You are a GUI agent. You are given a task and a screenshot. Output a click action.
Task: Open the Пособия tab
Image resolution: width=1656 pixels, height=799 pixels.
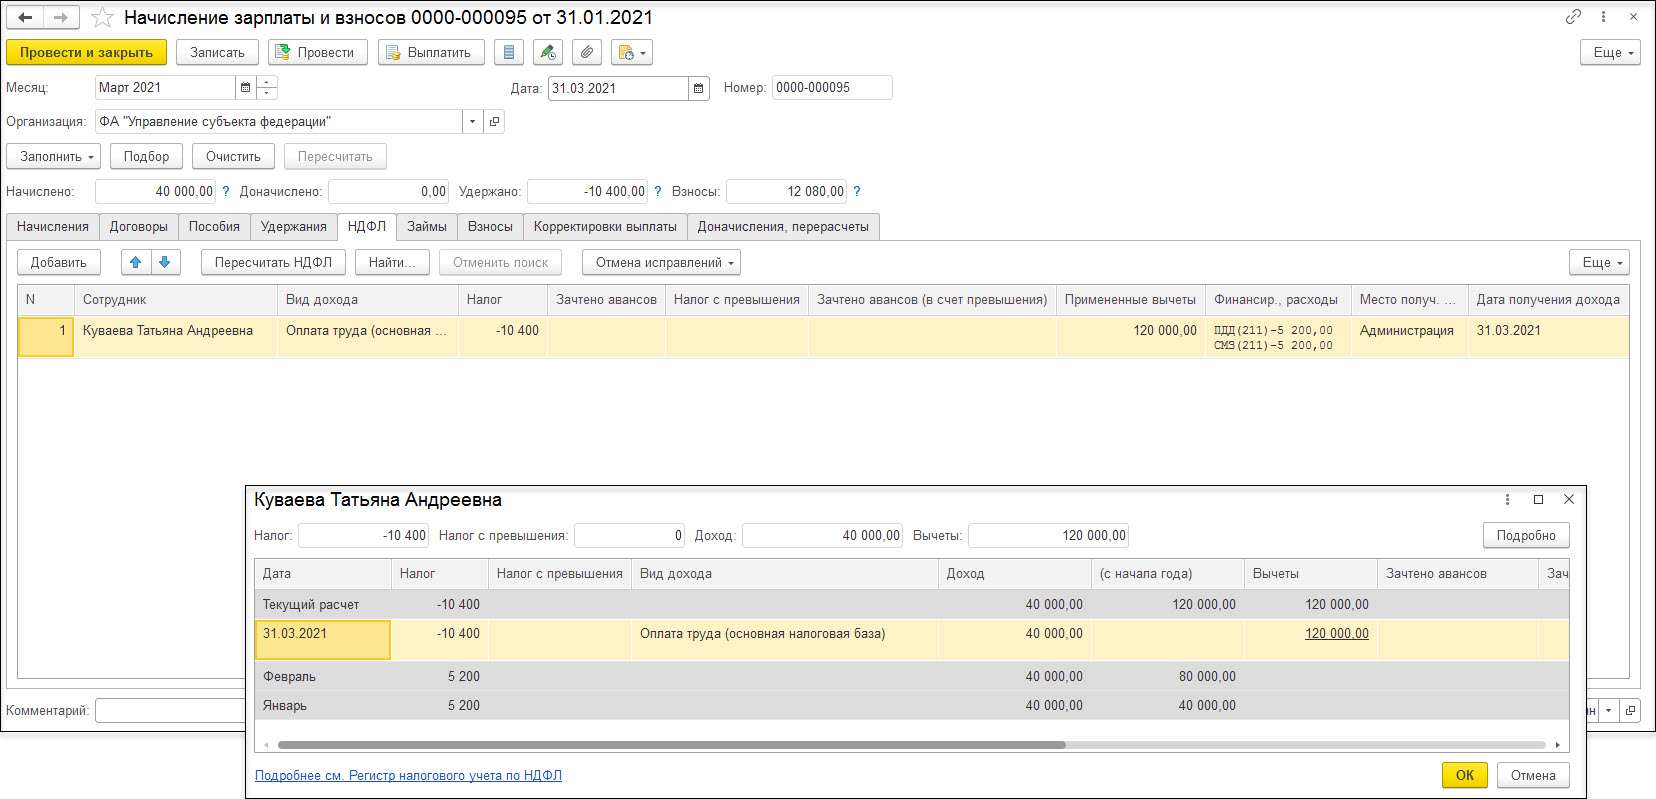(214, 227)
